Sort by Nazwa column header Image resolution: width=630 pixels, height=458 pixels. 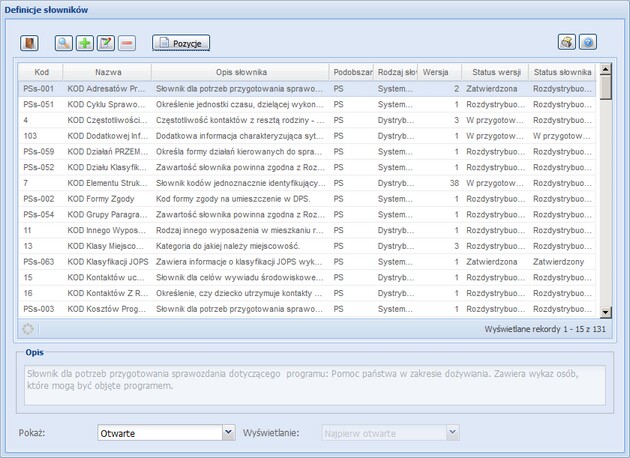point(108,72)
